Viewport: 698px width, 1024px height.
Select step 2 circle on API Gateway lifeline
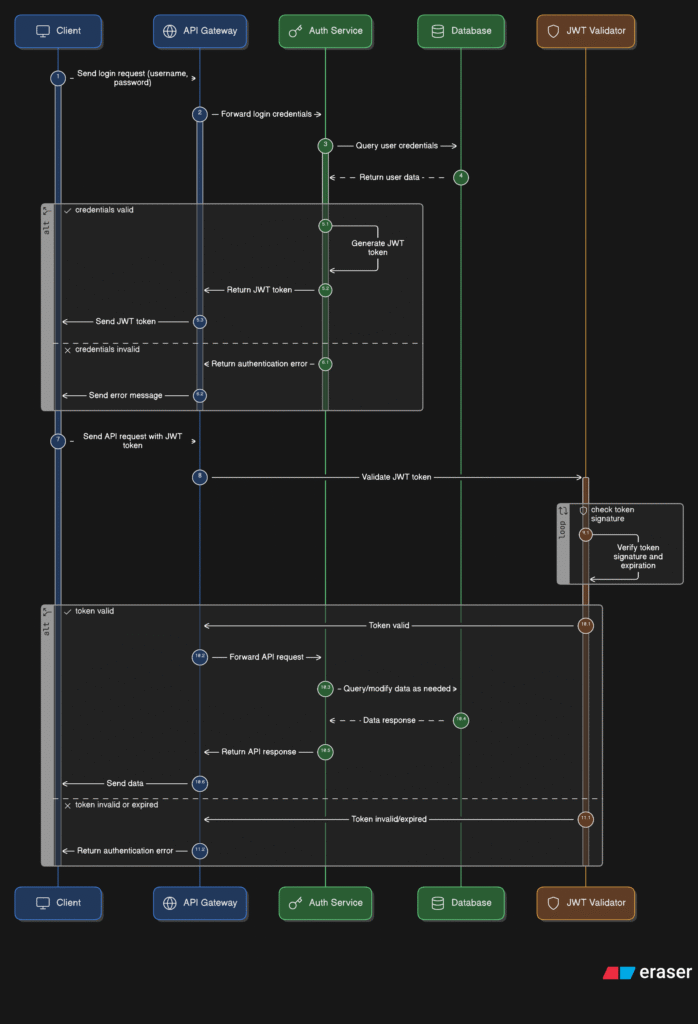(x=200, y=114)
